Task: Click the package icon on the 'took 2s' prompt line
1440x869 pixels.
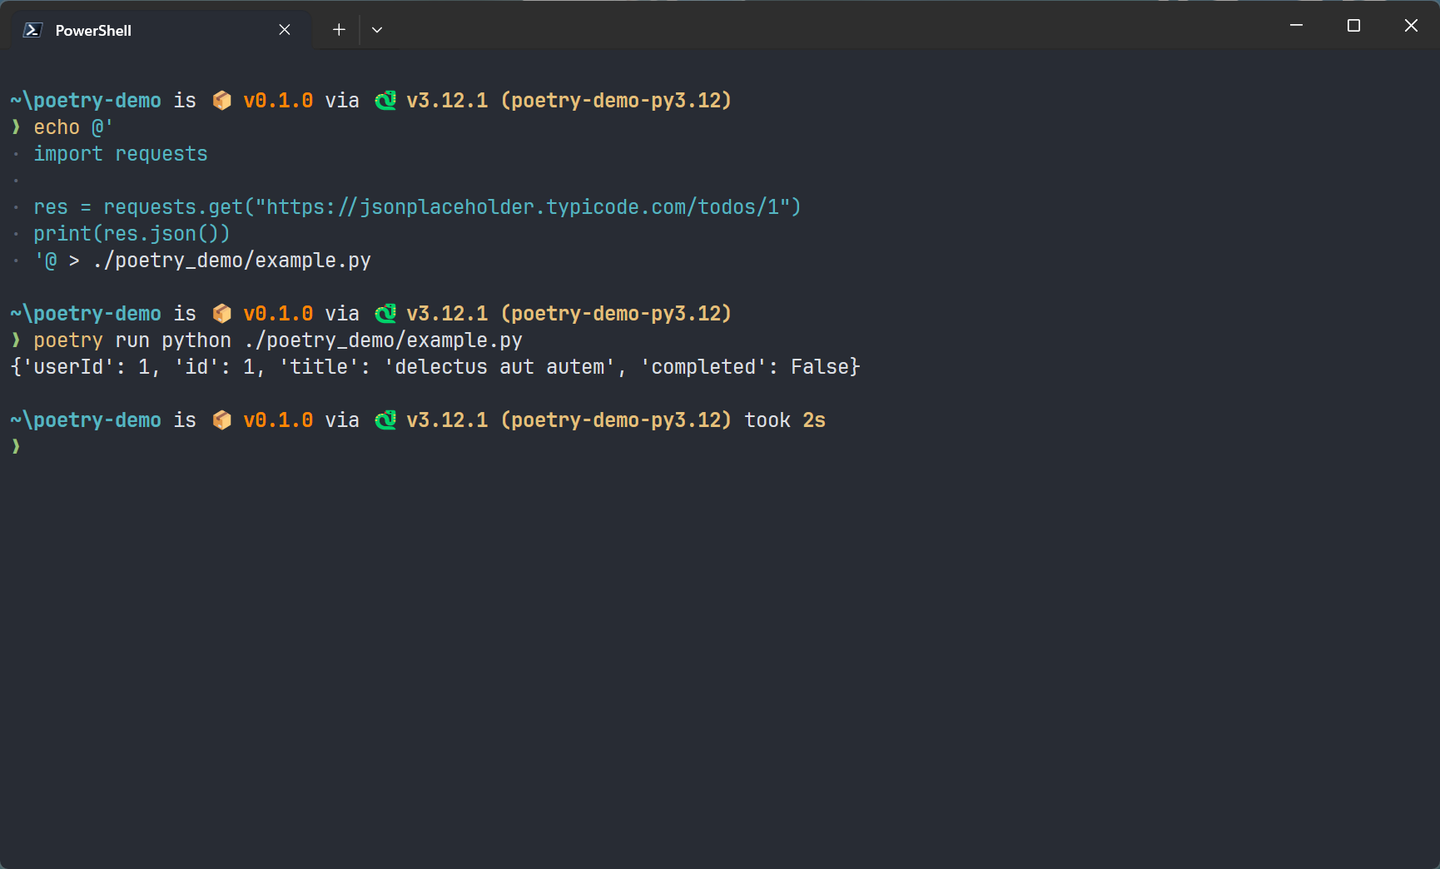Action: coord(222,421)
